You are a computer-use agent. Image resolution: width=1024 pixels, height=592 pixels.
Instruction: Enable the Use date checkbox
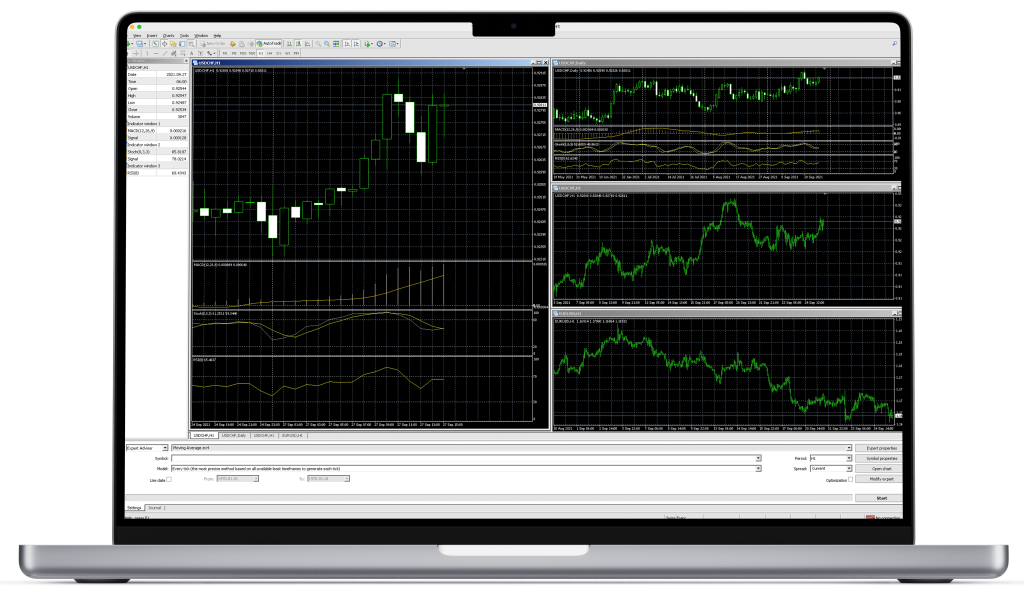coord(169,479)
